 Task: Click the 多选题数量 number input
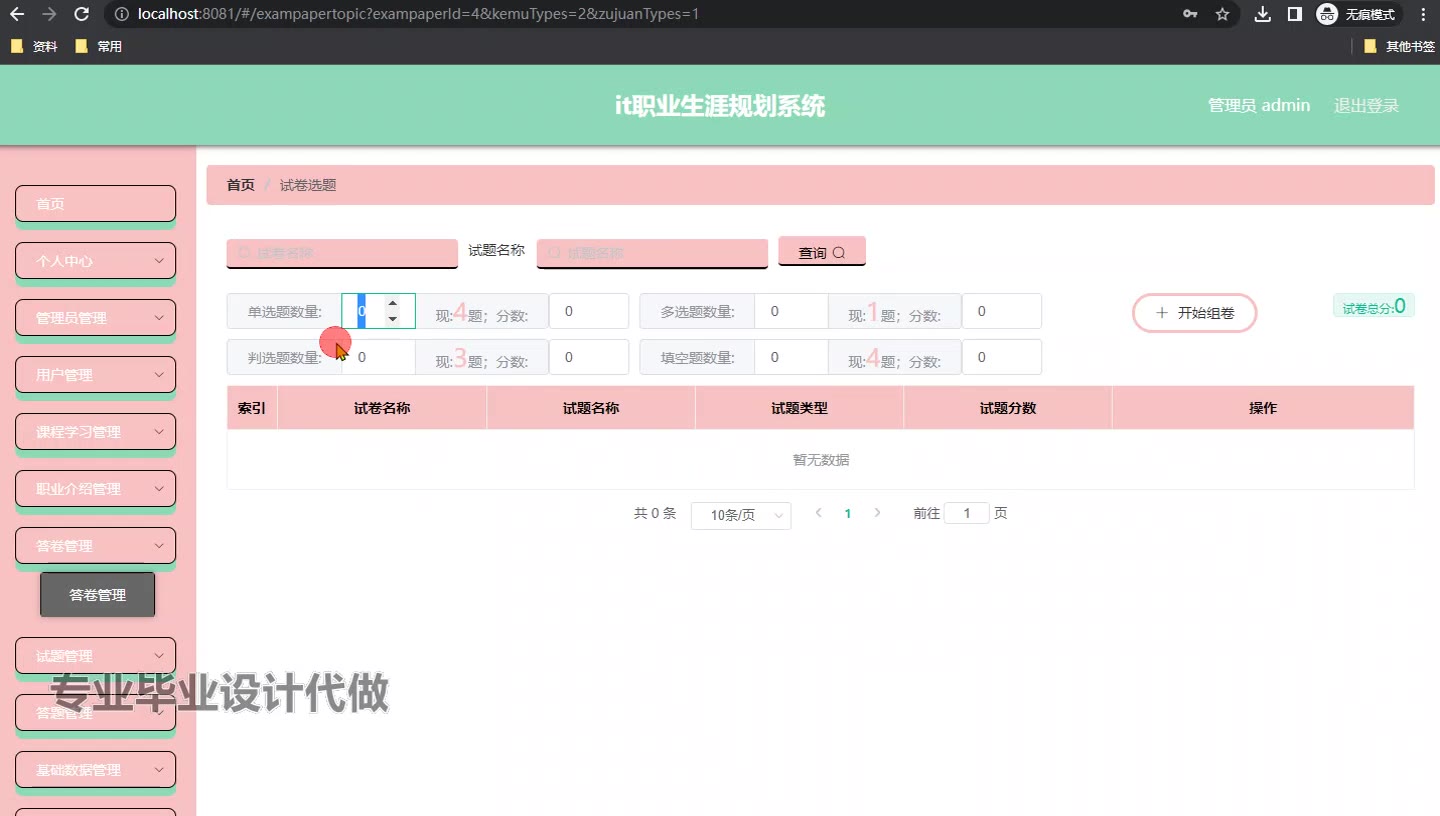click(x=790, y=311)
